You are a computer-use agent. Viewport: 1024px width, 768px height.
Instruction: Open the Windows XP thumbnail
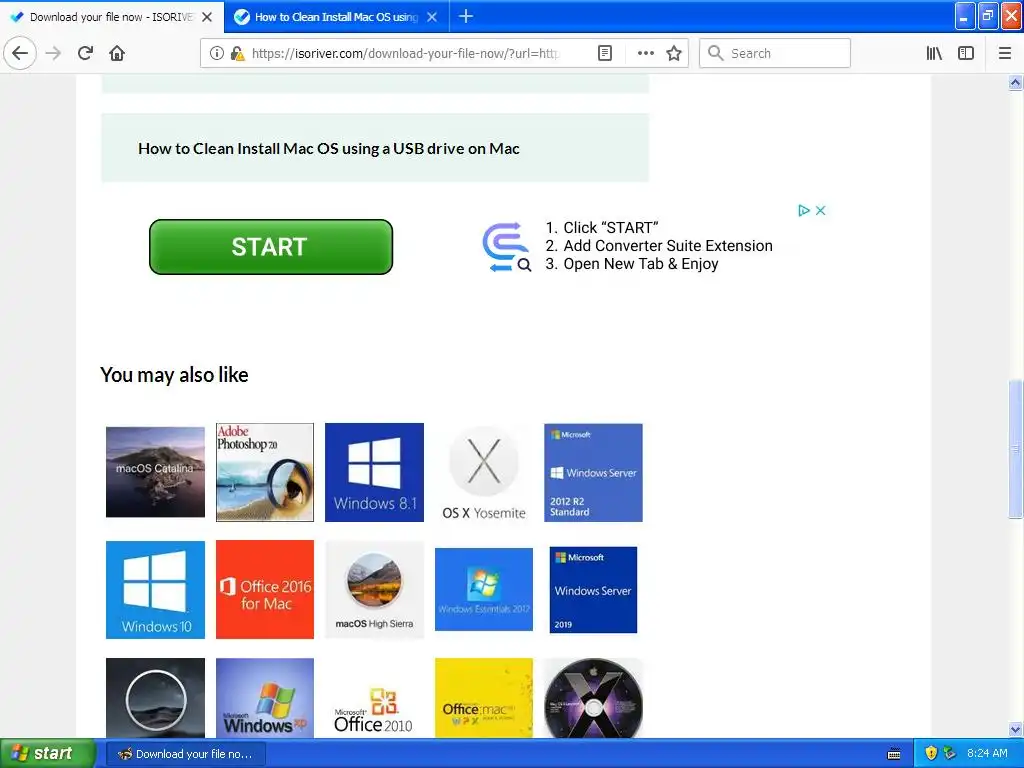[264, 698]
